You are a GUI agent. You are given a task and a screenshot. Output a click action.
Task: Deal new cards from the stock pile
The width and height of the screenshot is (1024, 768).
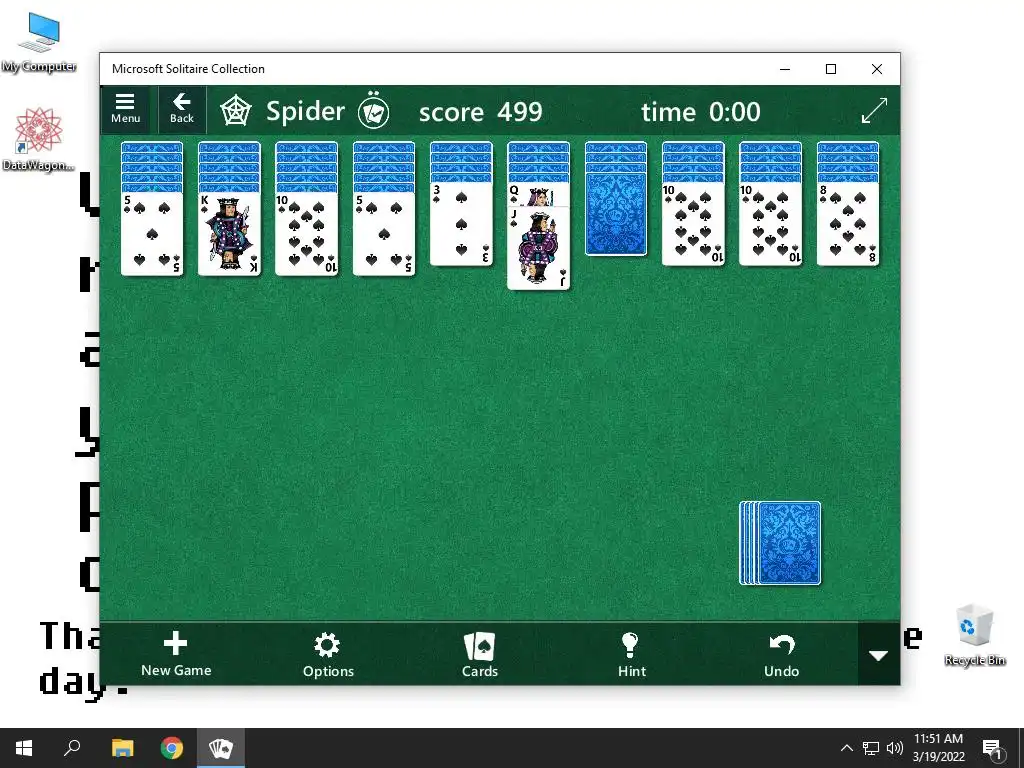pyautogui.click(x=780, y=543)
